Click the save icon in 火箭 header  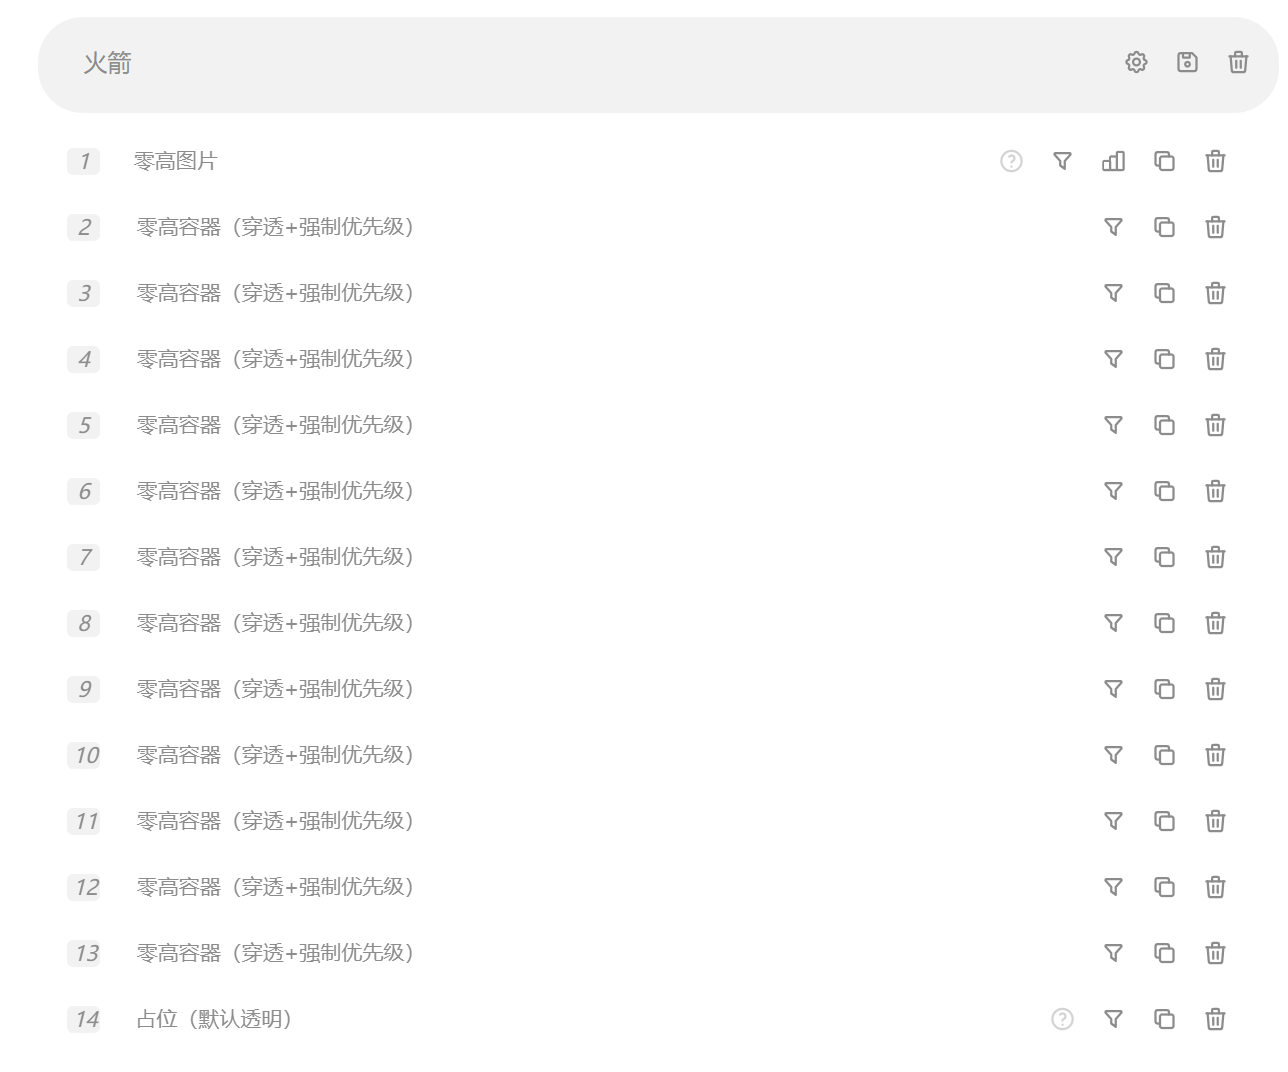pos(1187,62)
